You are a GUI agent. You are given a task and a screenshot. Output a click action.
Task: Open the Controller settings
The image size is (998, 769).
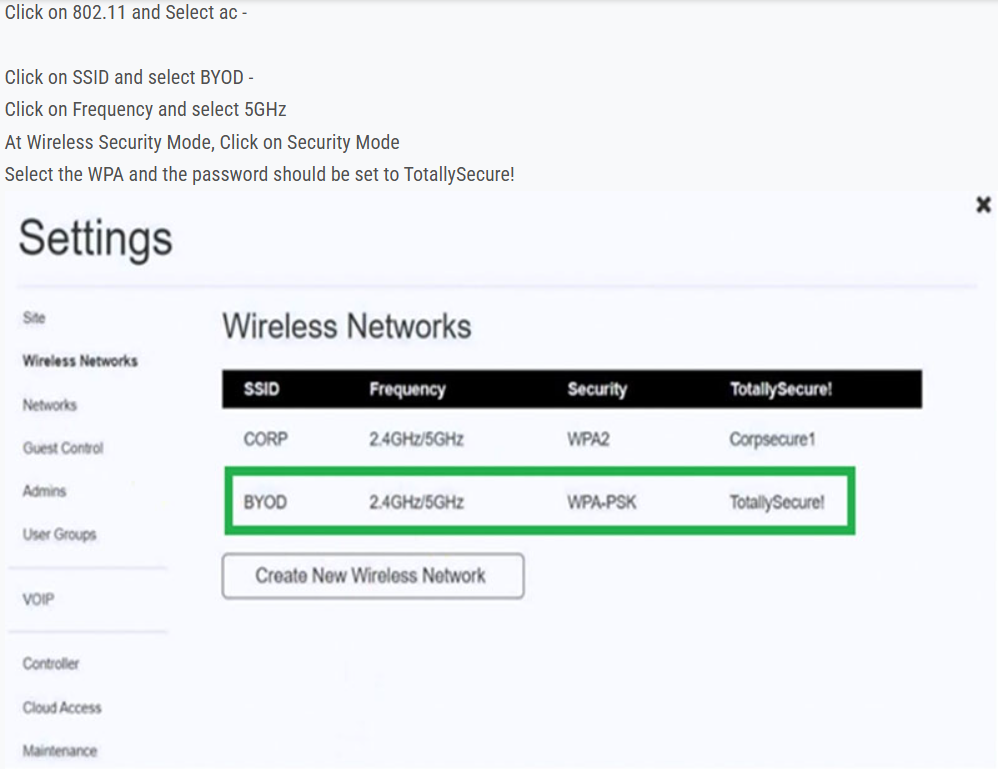tap(51, 664)
